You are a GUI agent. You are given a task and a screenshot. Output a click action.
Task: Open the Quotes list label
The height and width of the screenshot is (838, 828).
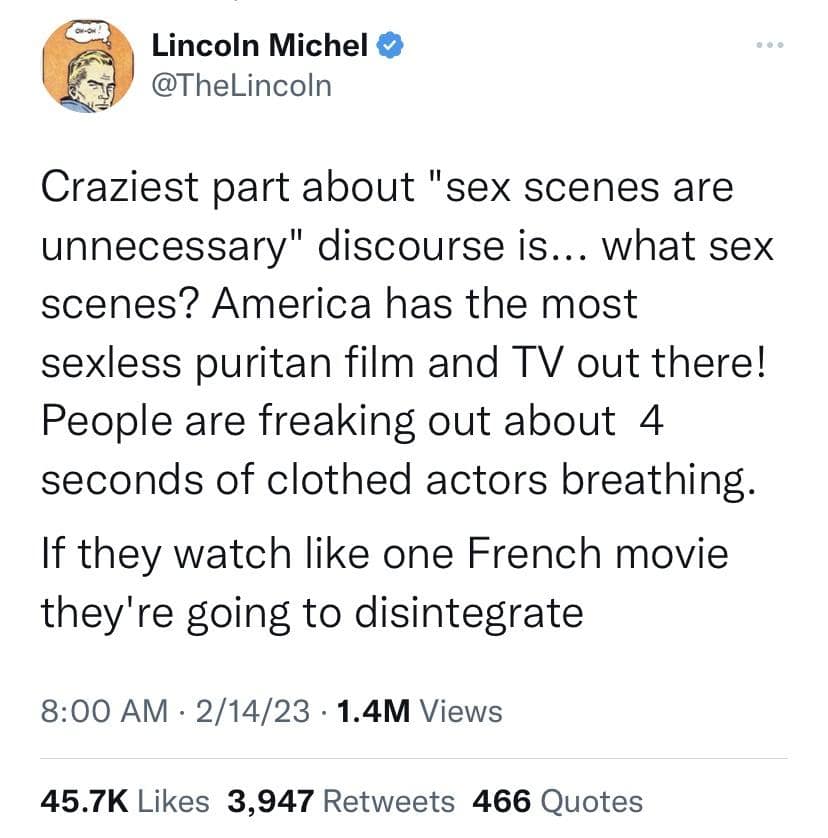tap(590, 801)
